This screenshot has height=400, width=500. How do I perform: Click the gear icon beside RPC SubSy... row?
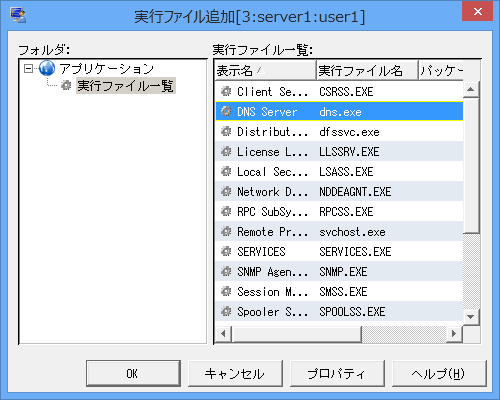226,211
